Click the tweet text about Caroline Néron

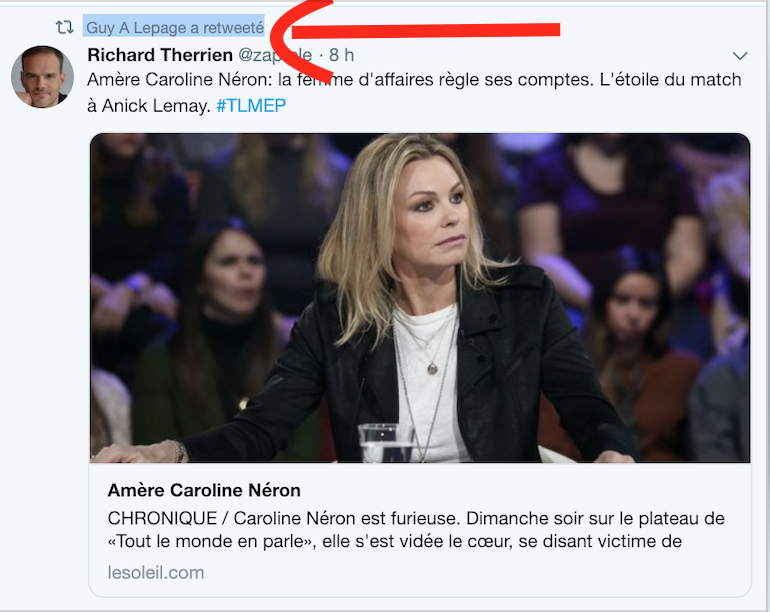click(x=414, y=92)
